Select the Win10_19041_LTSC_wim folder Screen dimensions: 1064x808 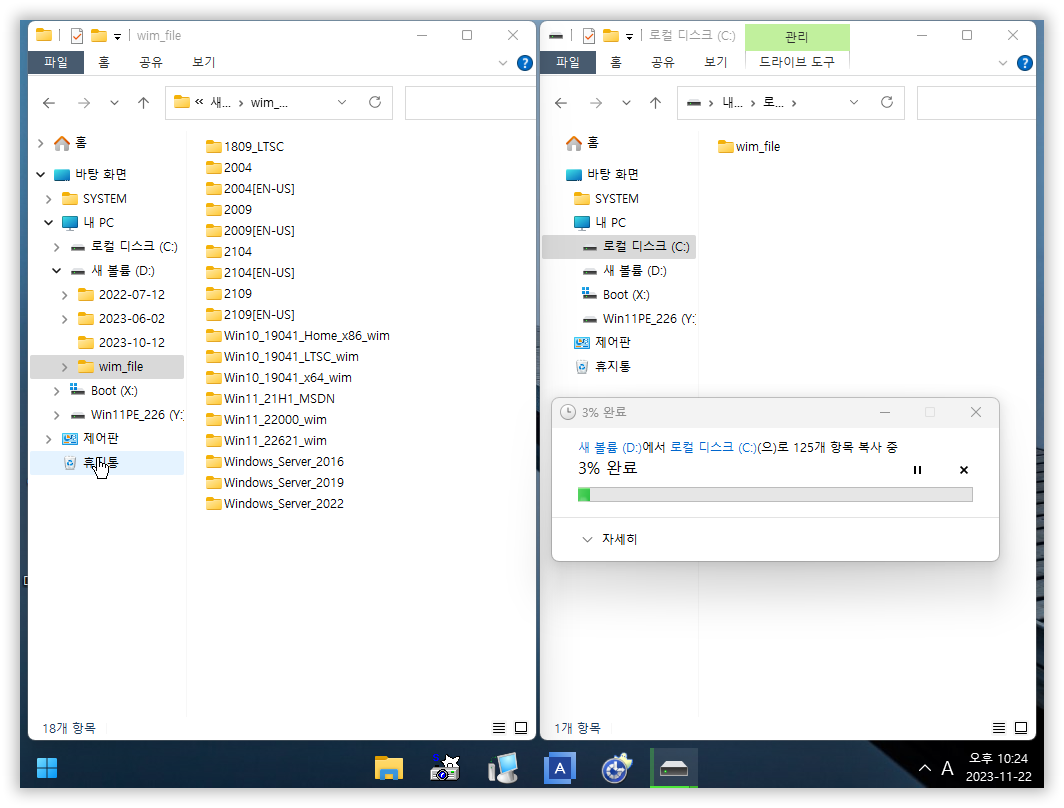(x=282, y=357)
